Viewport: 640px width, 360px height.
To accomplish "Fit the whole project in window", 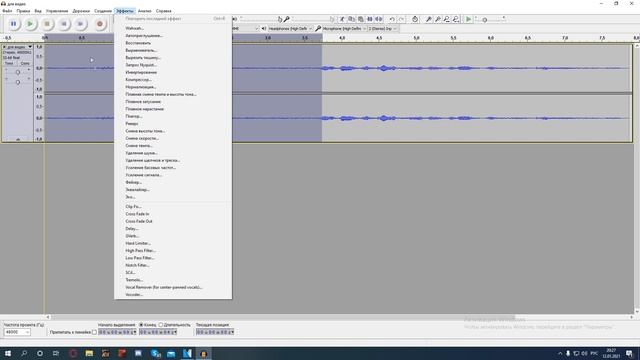I will (x=456, y=19).
